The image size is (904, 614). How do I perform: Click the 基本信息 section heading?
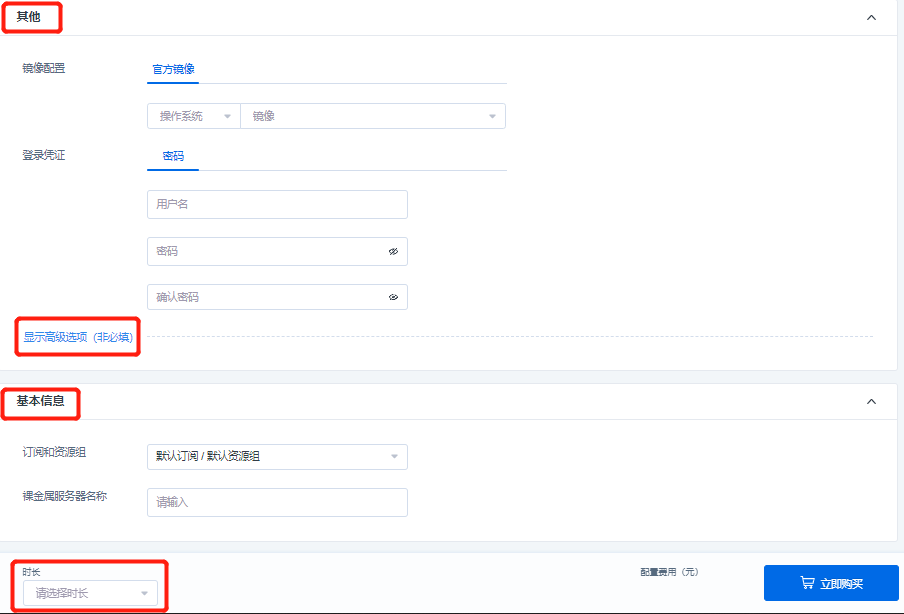point(41,402)
